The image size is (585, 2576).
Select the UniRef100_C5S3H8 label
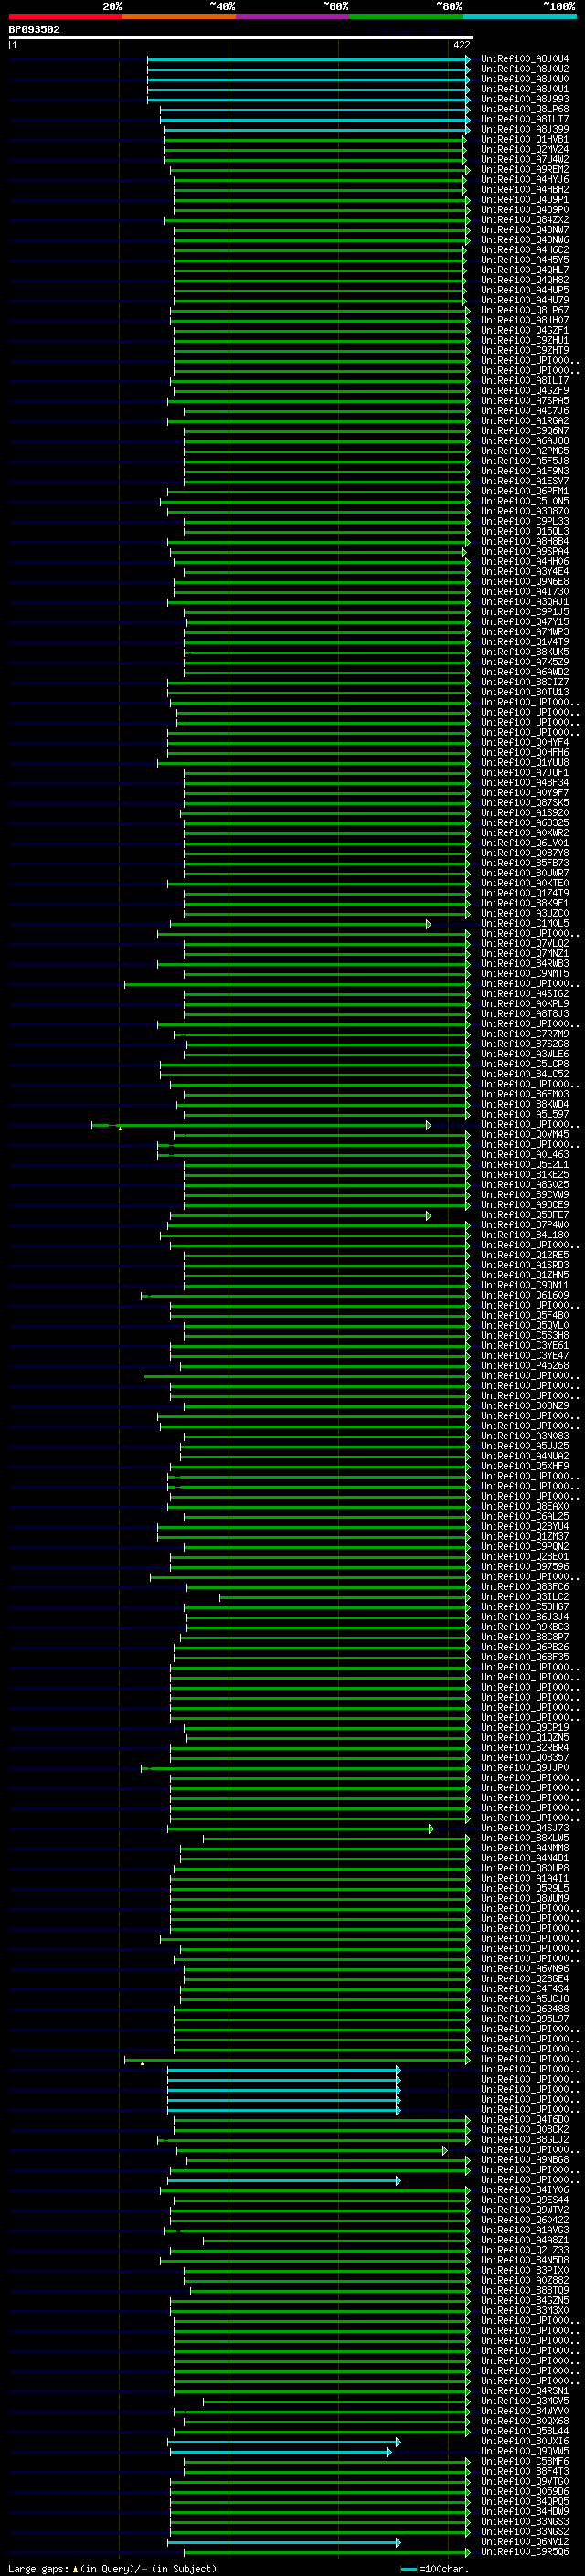(x=525, y=1335)
